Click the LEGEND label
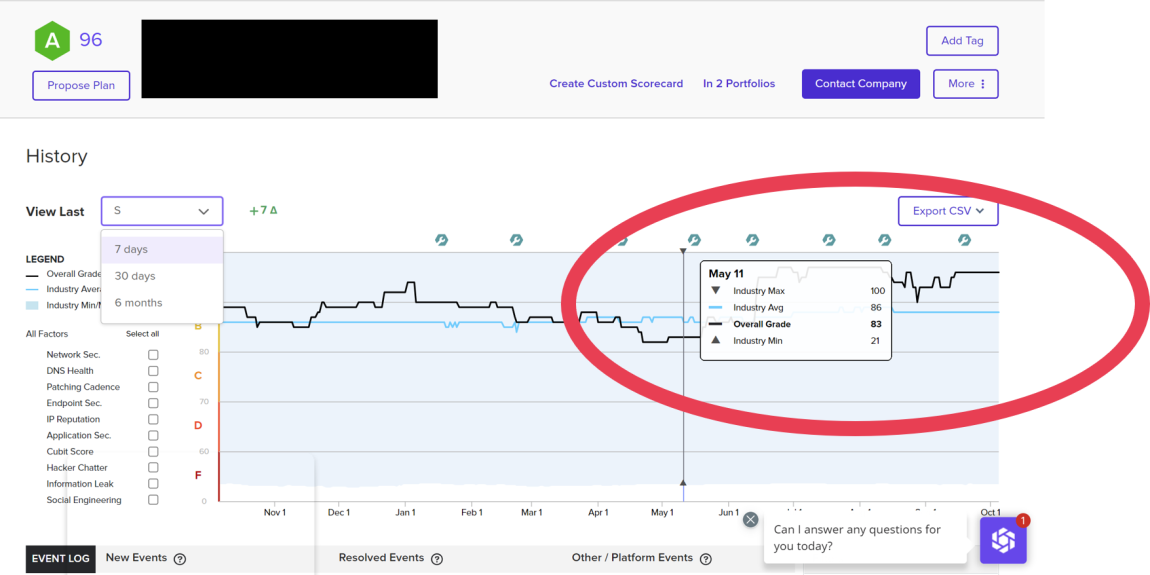The width and height of the screenshot is (1150, 575). pos(45,259)
